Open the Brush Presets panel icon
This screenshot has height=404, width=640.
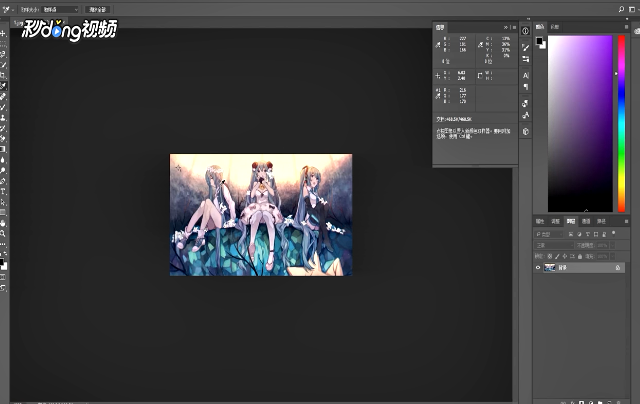tap(526, 59)
